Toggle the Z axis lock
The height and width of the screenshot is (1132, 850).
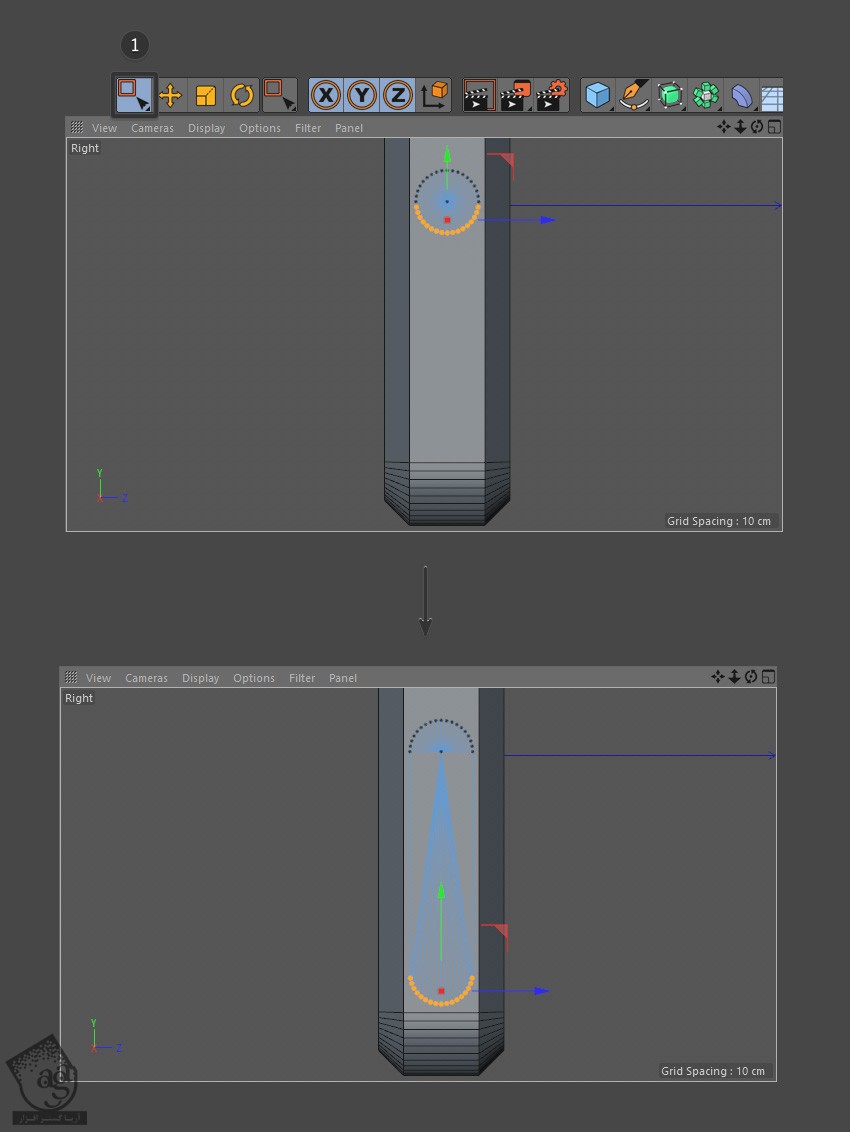(x=398, y=96)
